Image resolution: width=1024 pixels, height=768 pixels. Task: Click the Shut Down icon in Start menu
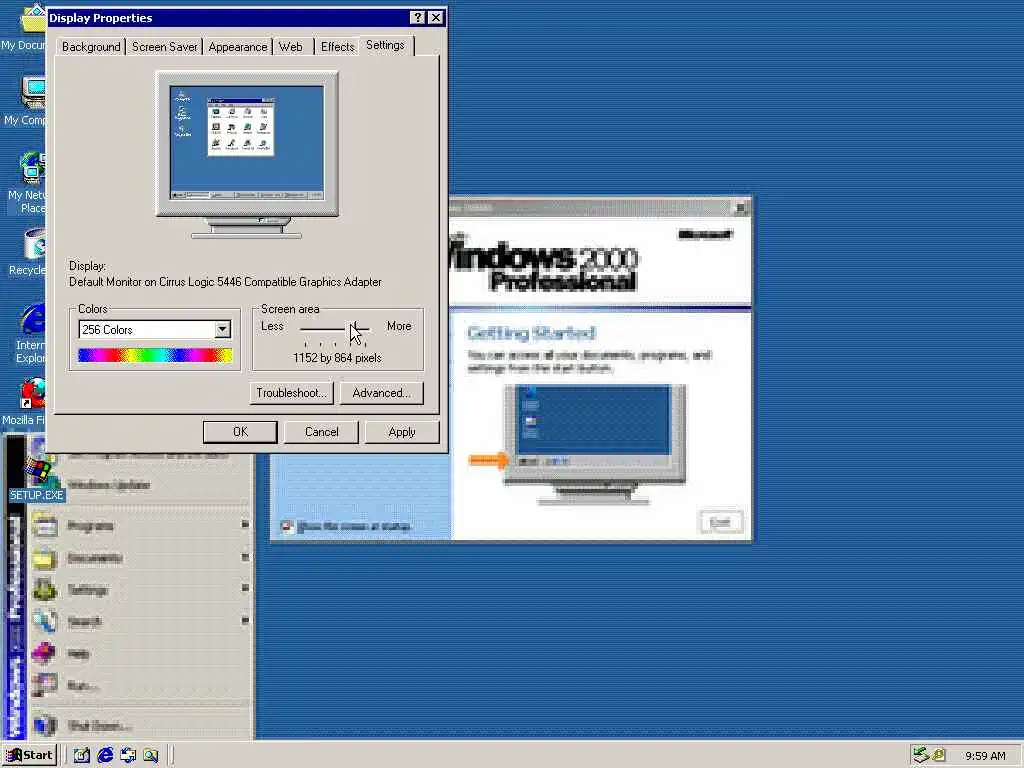44,725
